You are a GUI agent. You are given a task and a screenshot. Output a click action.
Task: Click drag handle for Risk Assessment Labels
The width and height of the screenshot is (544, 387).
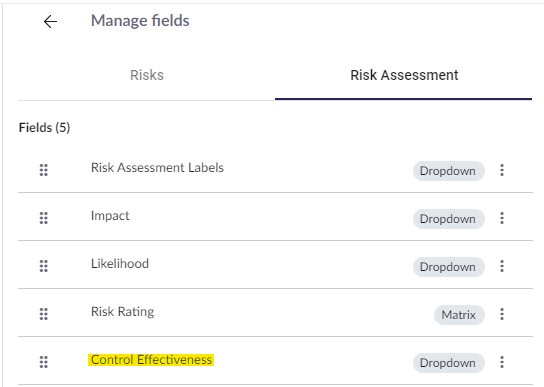tap(44, 170)
